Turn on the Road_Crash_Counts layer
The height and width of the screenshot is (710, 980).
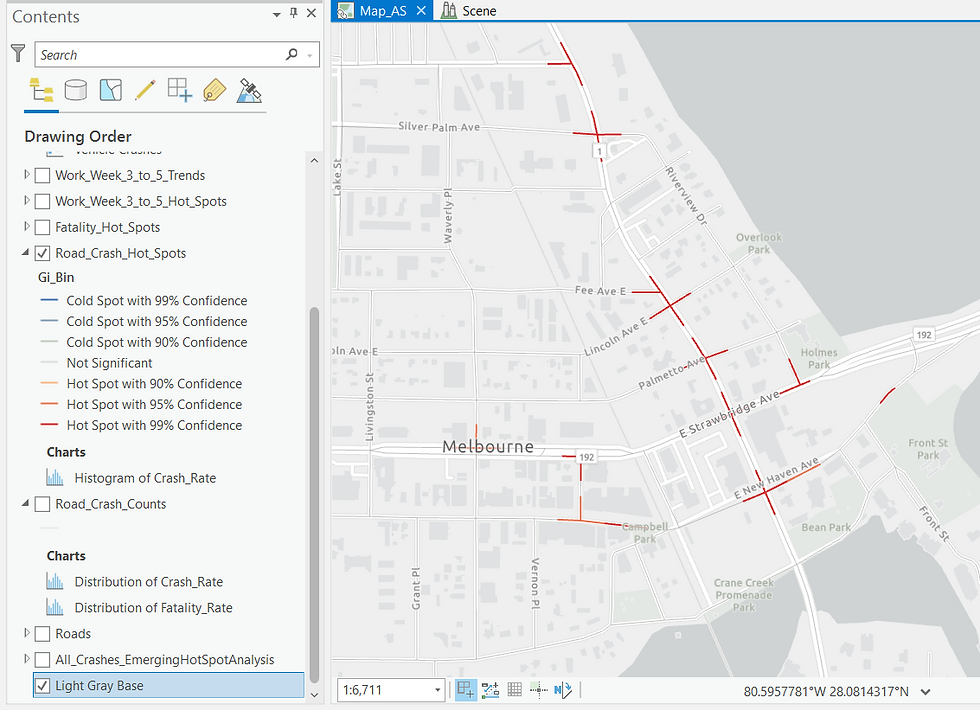(x=42, y=504)
